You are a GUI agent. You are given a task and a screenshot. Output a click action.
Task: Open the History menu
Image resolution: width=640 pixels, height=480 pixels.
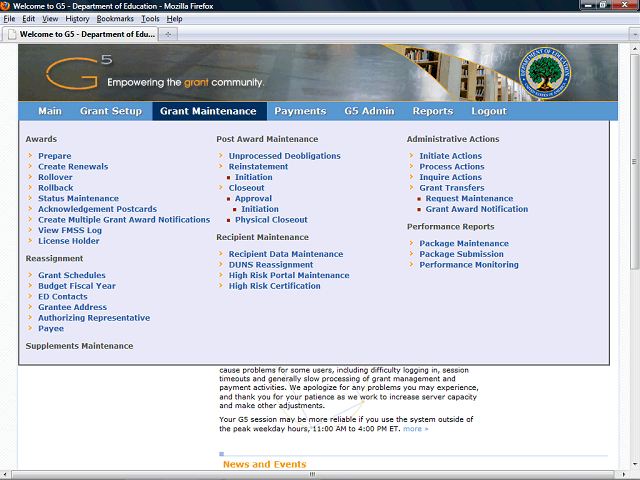tap(77, 19)
